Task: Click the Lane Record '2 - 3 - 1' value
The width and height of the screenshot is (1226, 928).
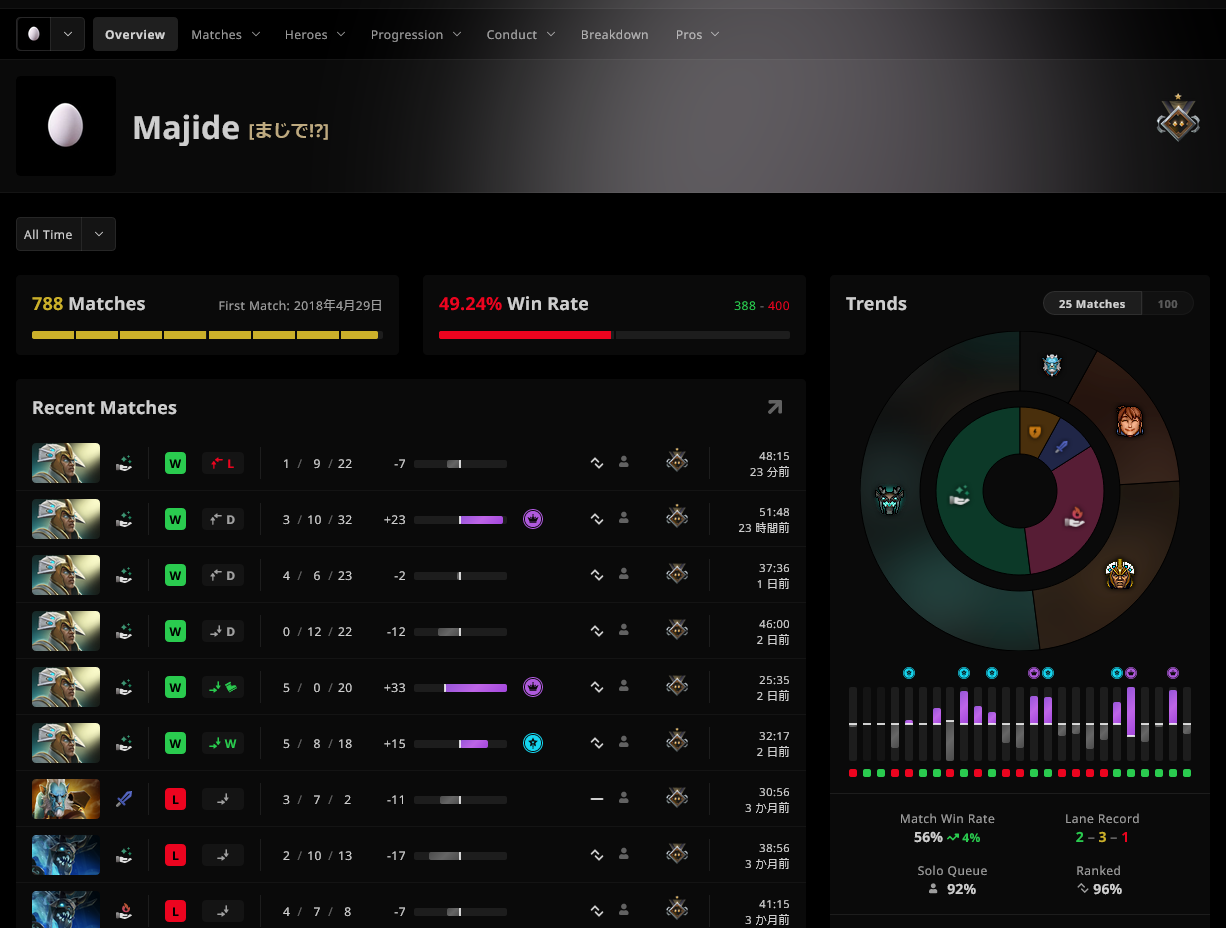Action: pyautogui.click(x=1102, y=837)
